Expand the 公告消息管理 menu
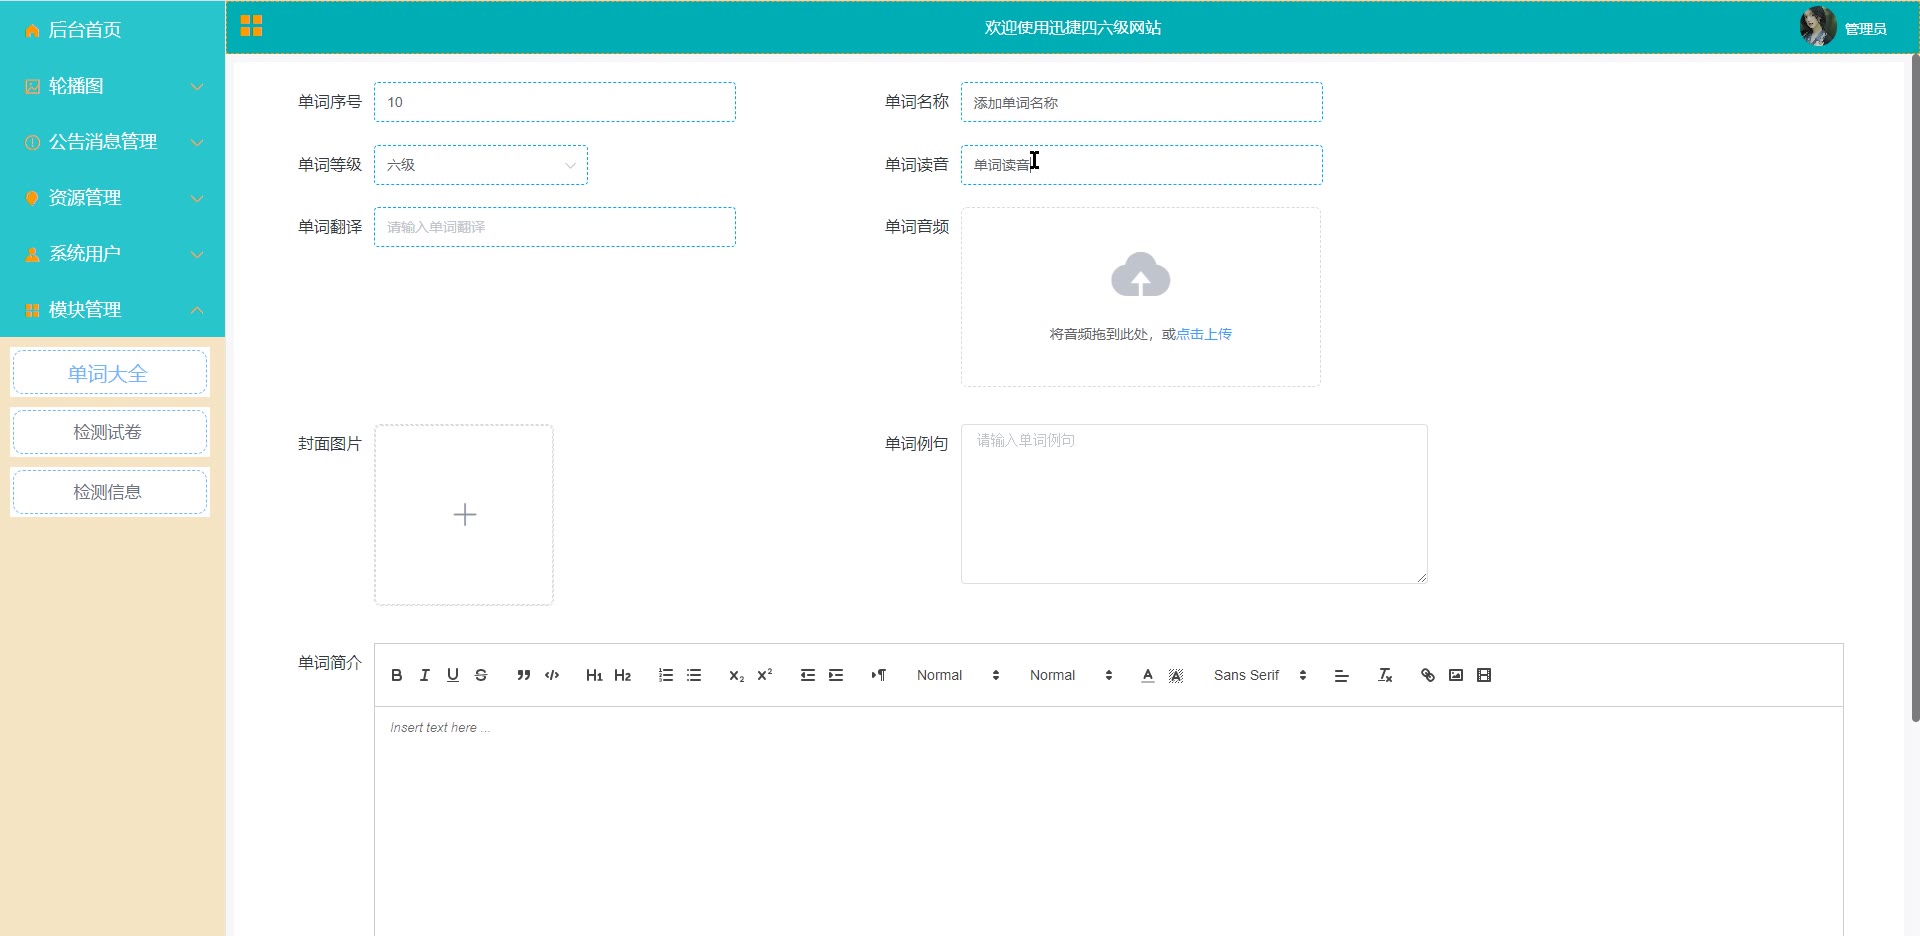The image size is (1920, 936). pos(112,142)
